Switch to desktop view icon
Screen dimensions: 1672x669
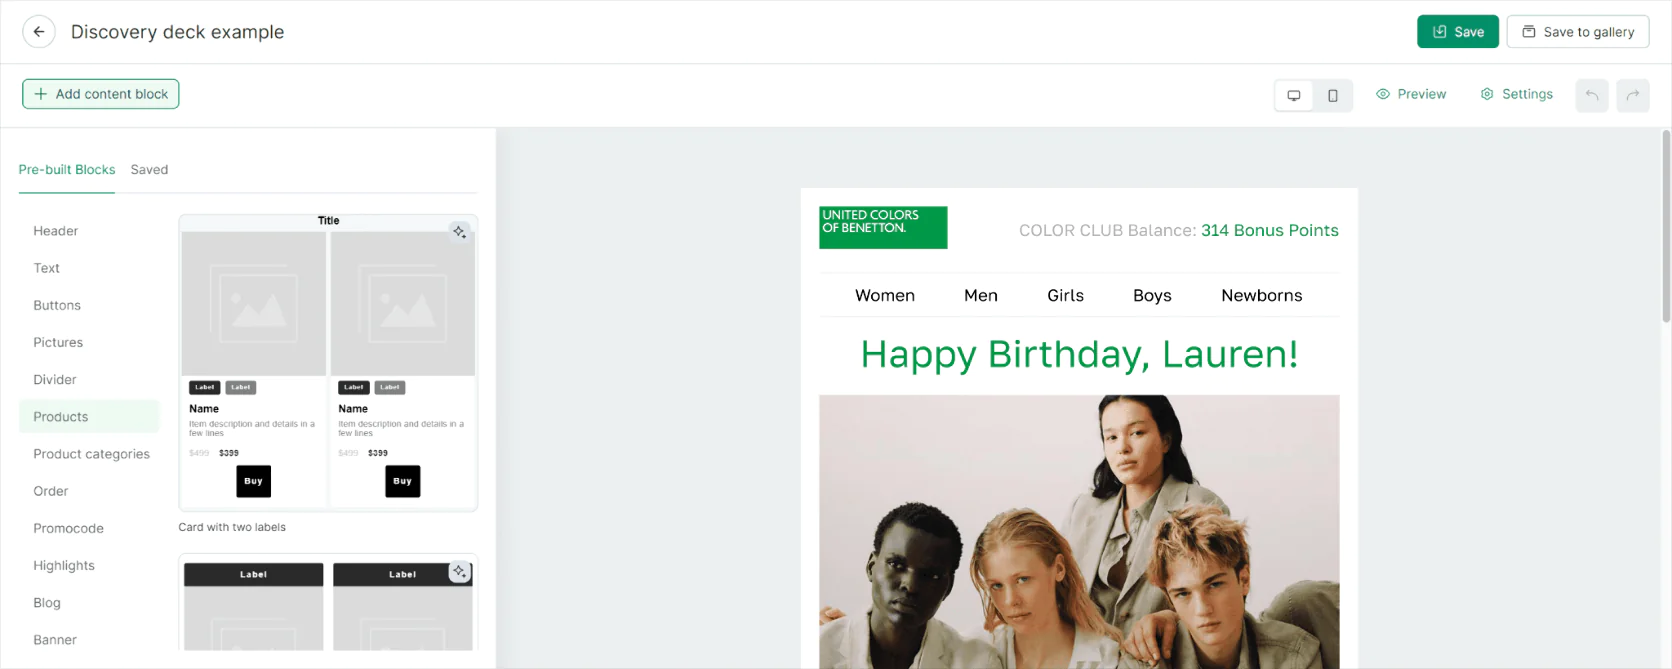(1294, 95)
